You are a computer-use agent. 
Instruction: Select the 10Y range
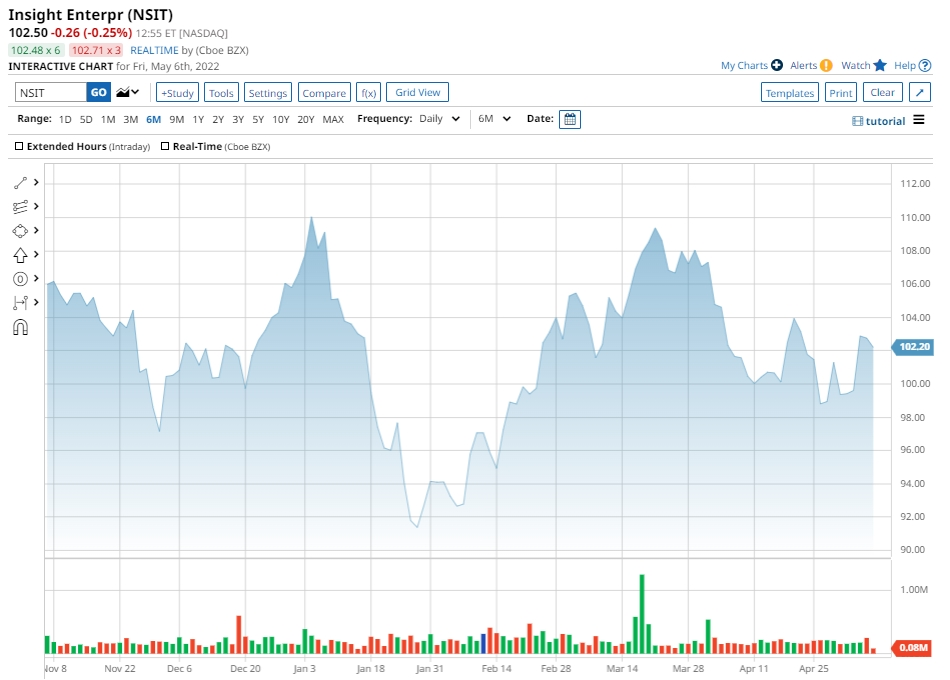pyautogui.click(x=281, y=119)
